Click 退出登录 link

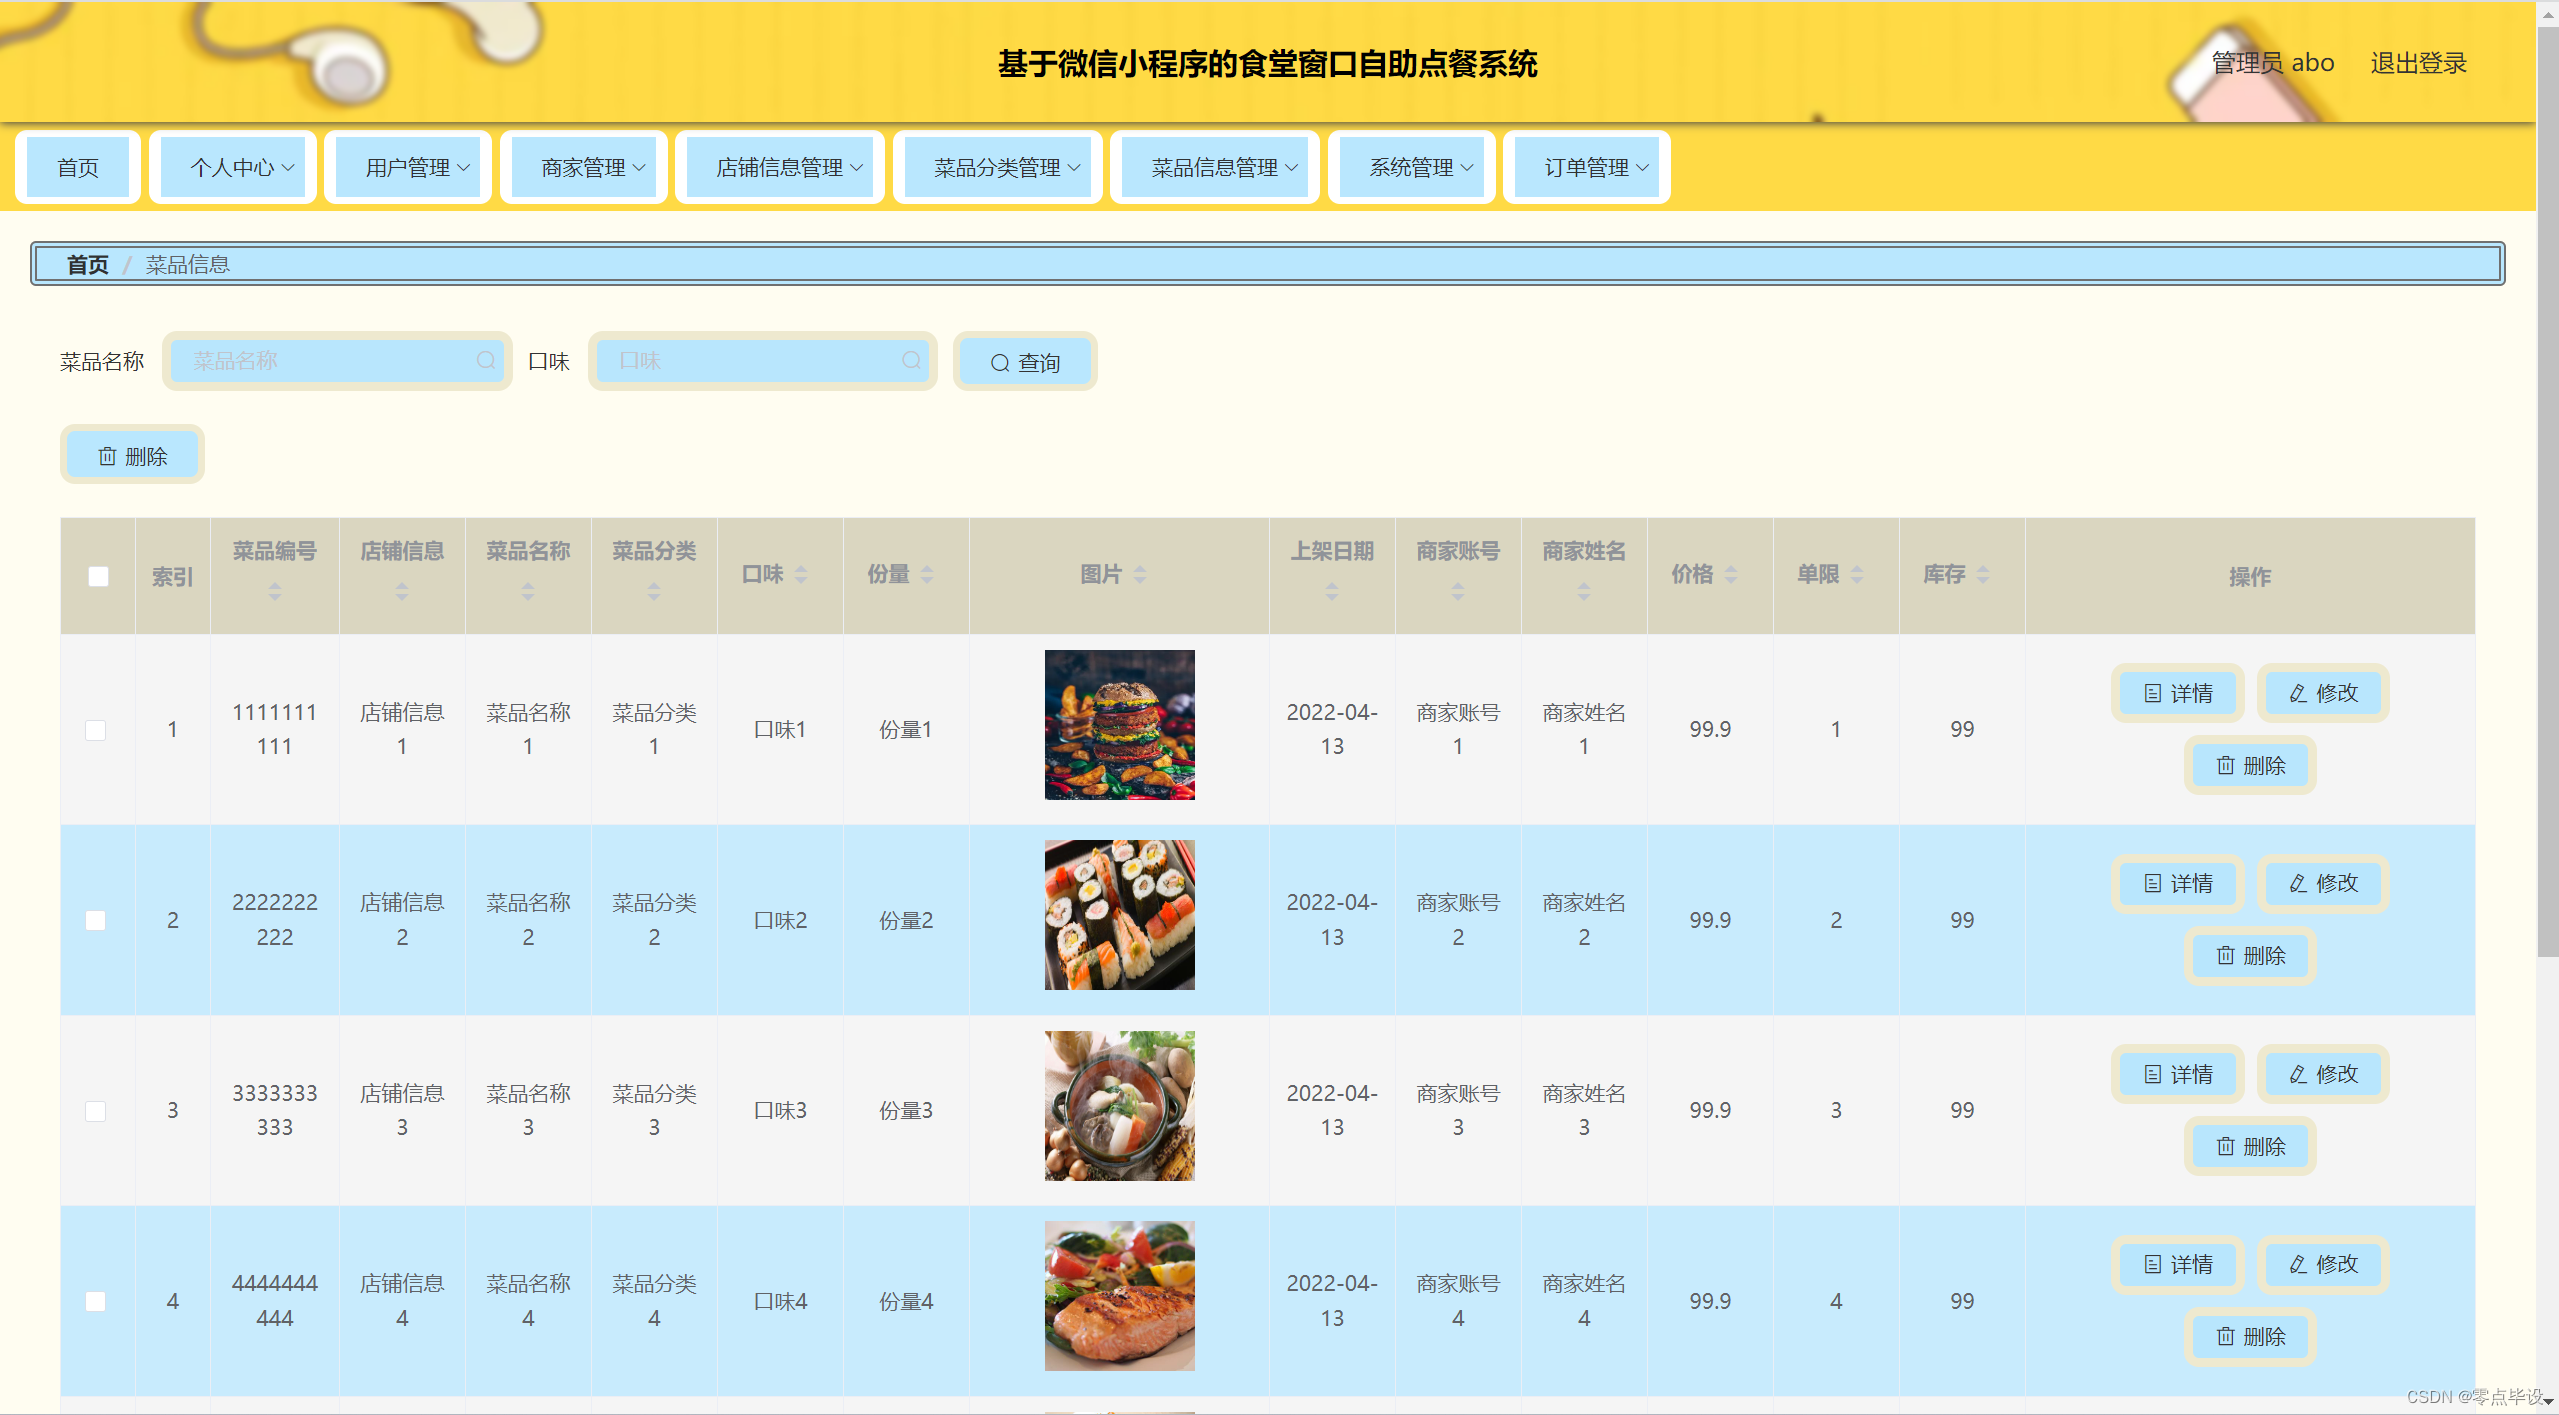[2418, 63]
